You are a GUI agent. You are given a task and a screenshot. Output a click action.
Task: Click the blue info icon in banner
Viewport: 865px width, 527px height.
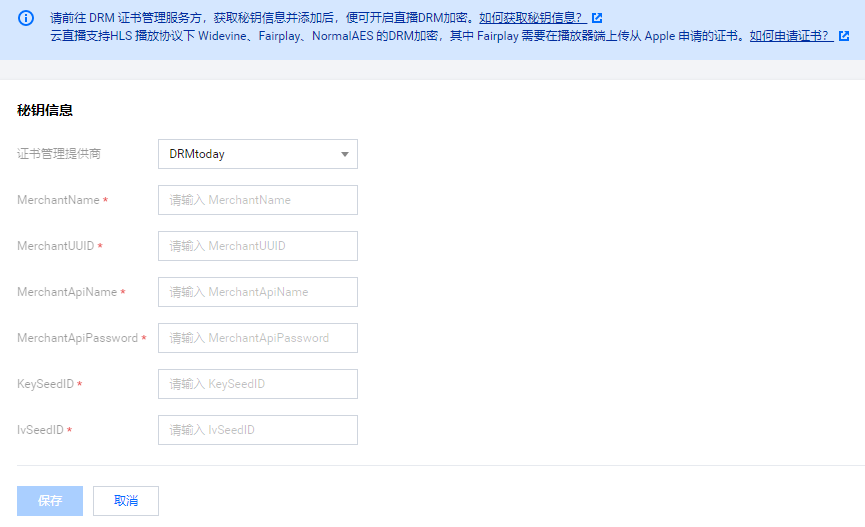[x=26, y=18]
